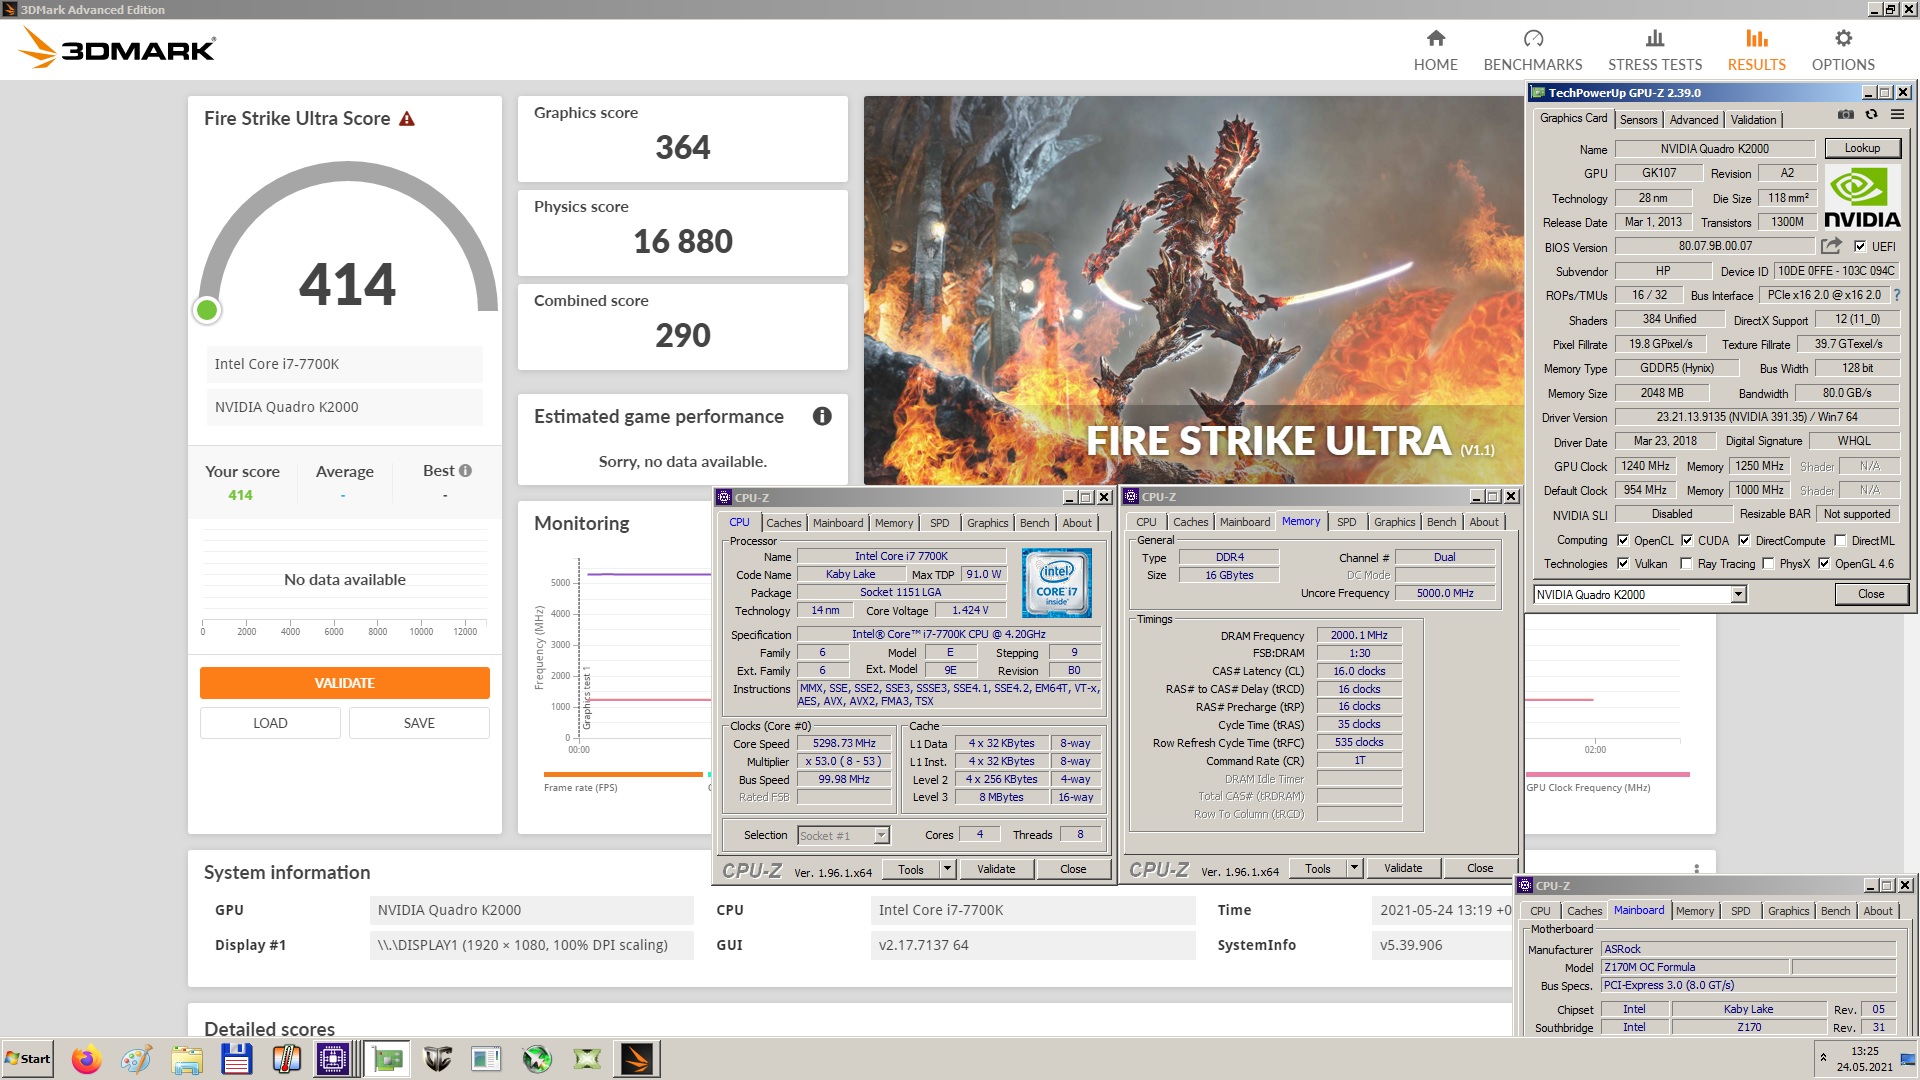Toggle the Vulkan checkbox
This screenshot has height=1080, width=1920.
[x=1623, y=563]
